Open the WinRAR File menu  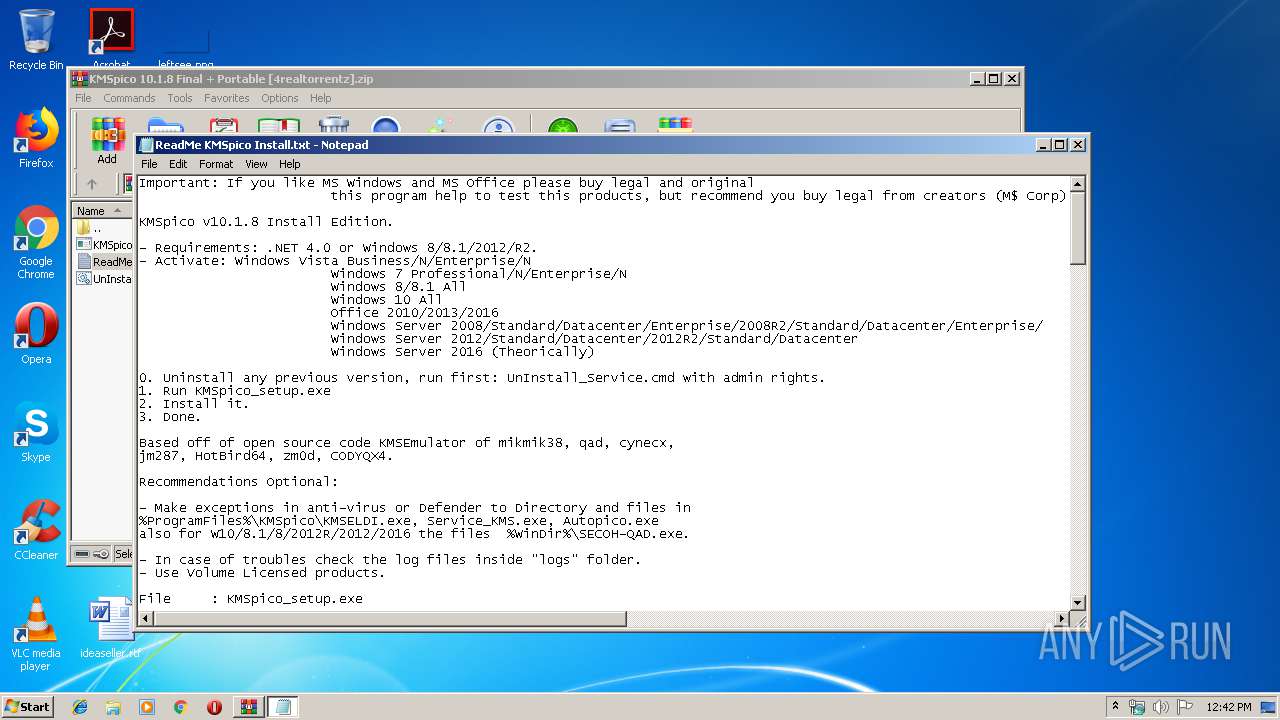point(83,98)
